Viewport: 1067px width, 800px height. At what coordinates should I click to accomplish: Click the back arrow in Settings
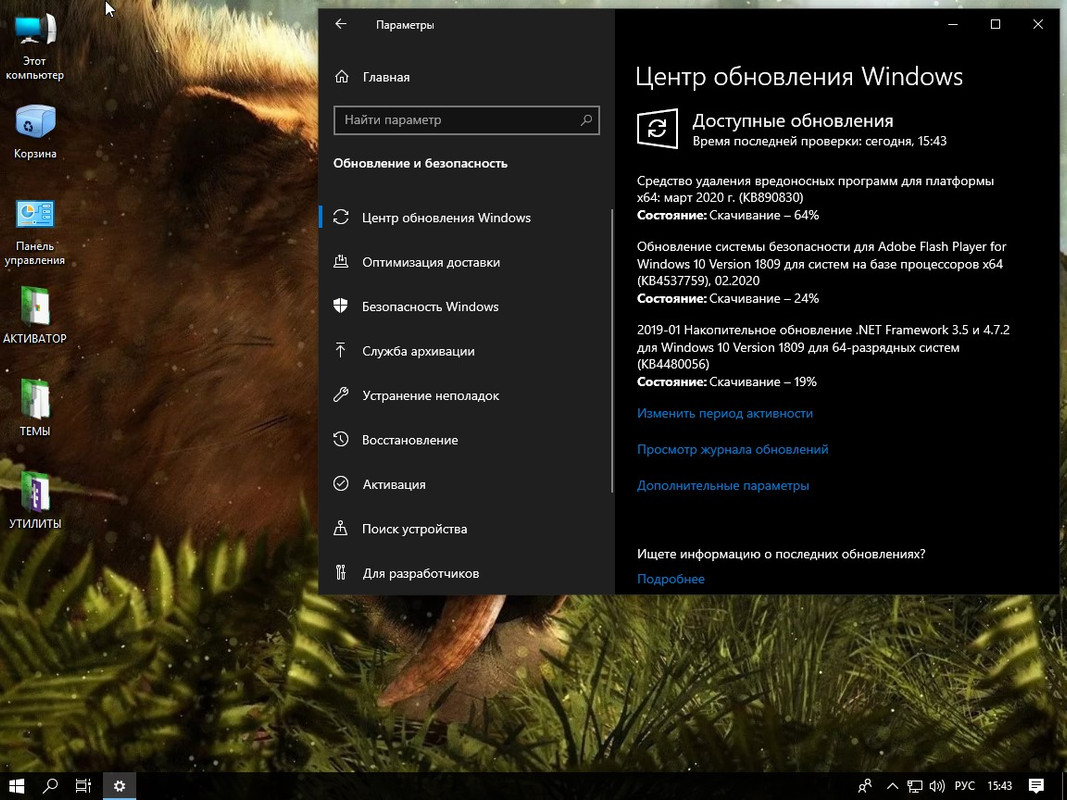click(341, 24)
